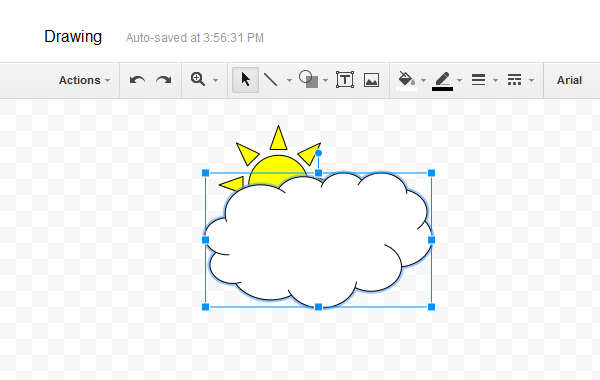The image size is (600, 380).
Task: Open the Shape tool
Action: 308,79
